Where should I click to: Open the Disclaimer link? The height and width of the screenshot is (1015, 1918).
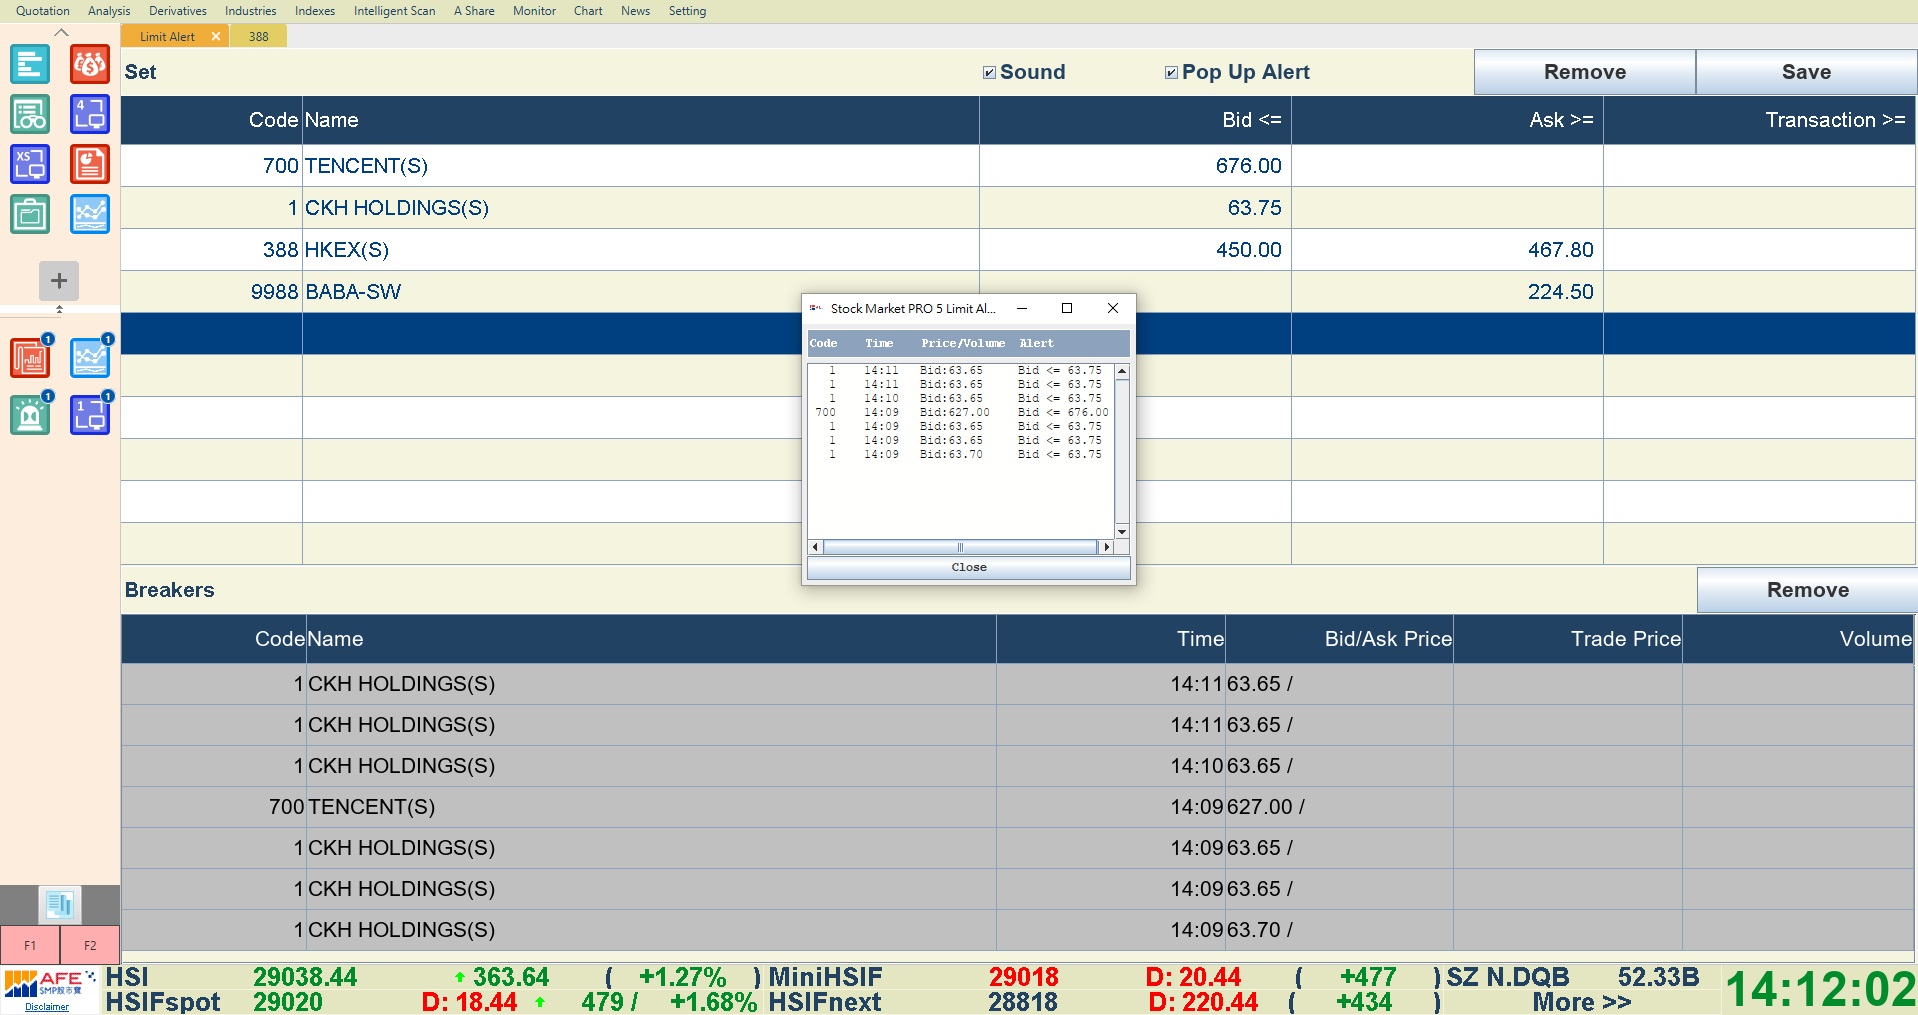47,1007
